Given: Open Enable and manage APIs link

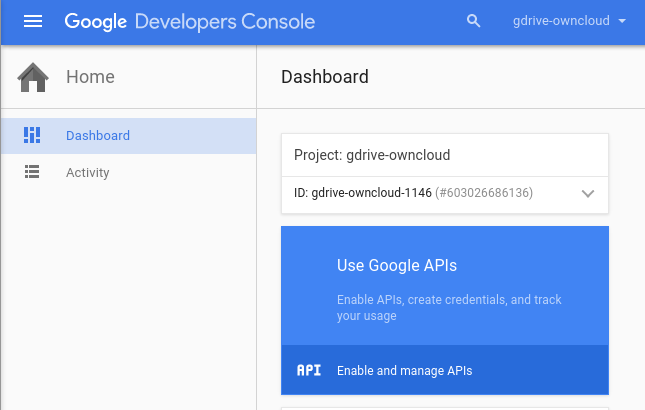Looking at the screenshot, I should 404,370.
